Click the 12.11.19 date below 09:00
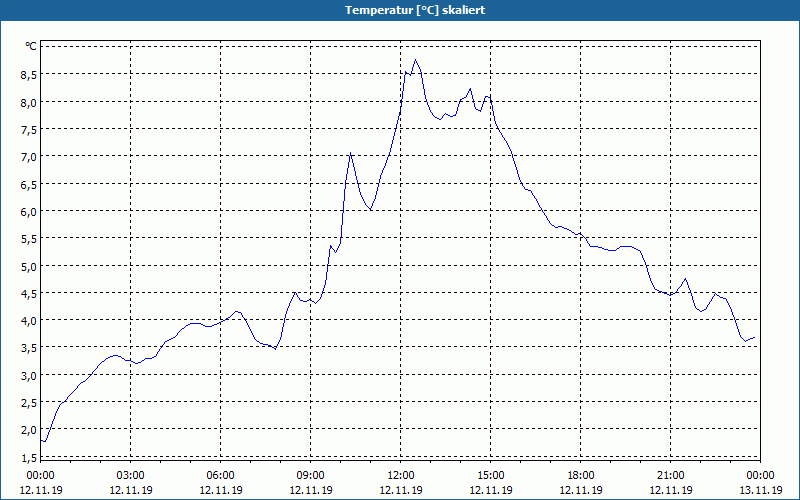 pos(311,490)
